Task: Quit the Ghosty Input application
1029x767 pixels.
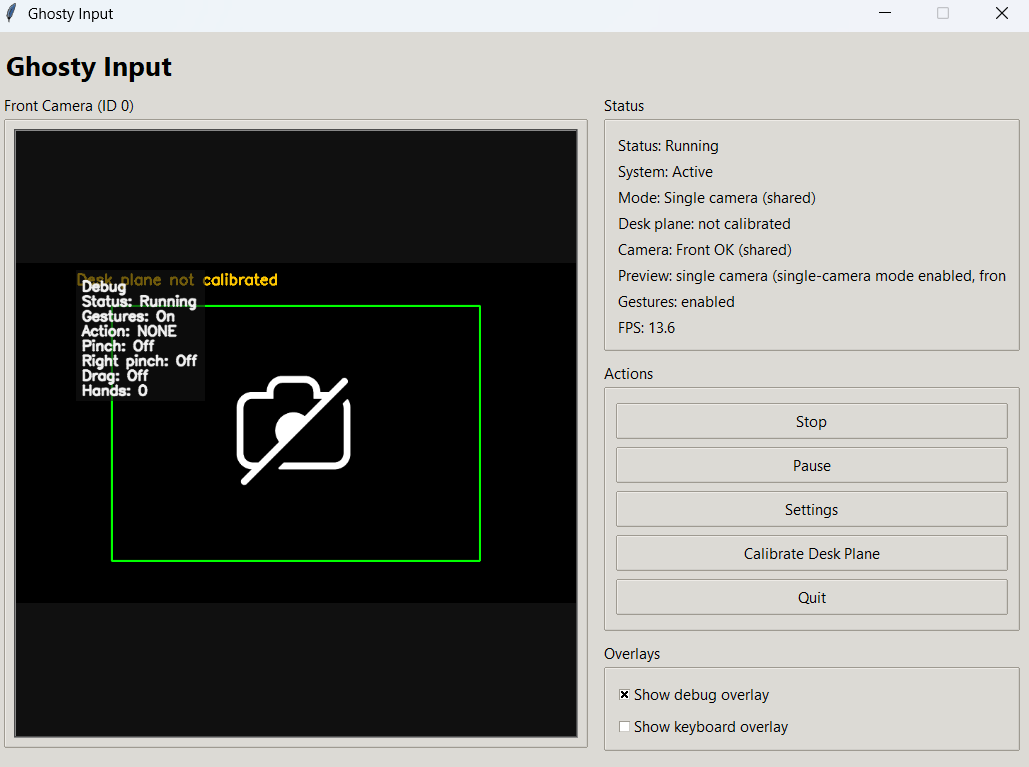Action: click(811, 597)
